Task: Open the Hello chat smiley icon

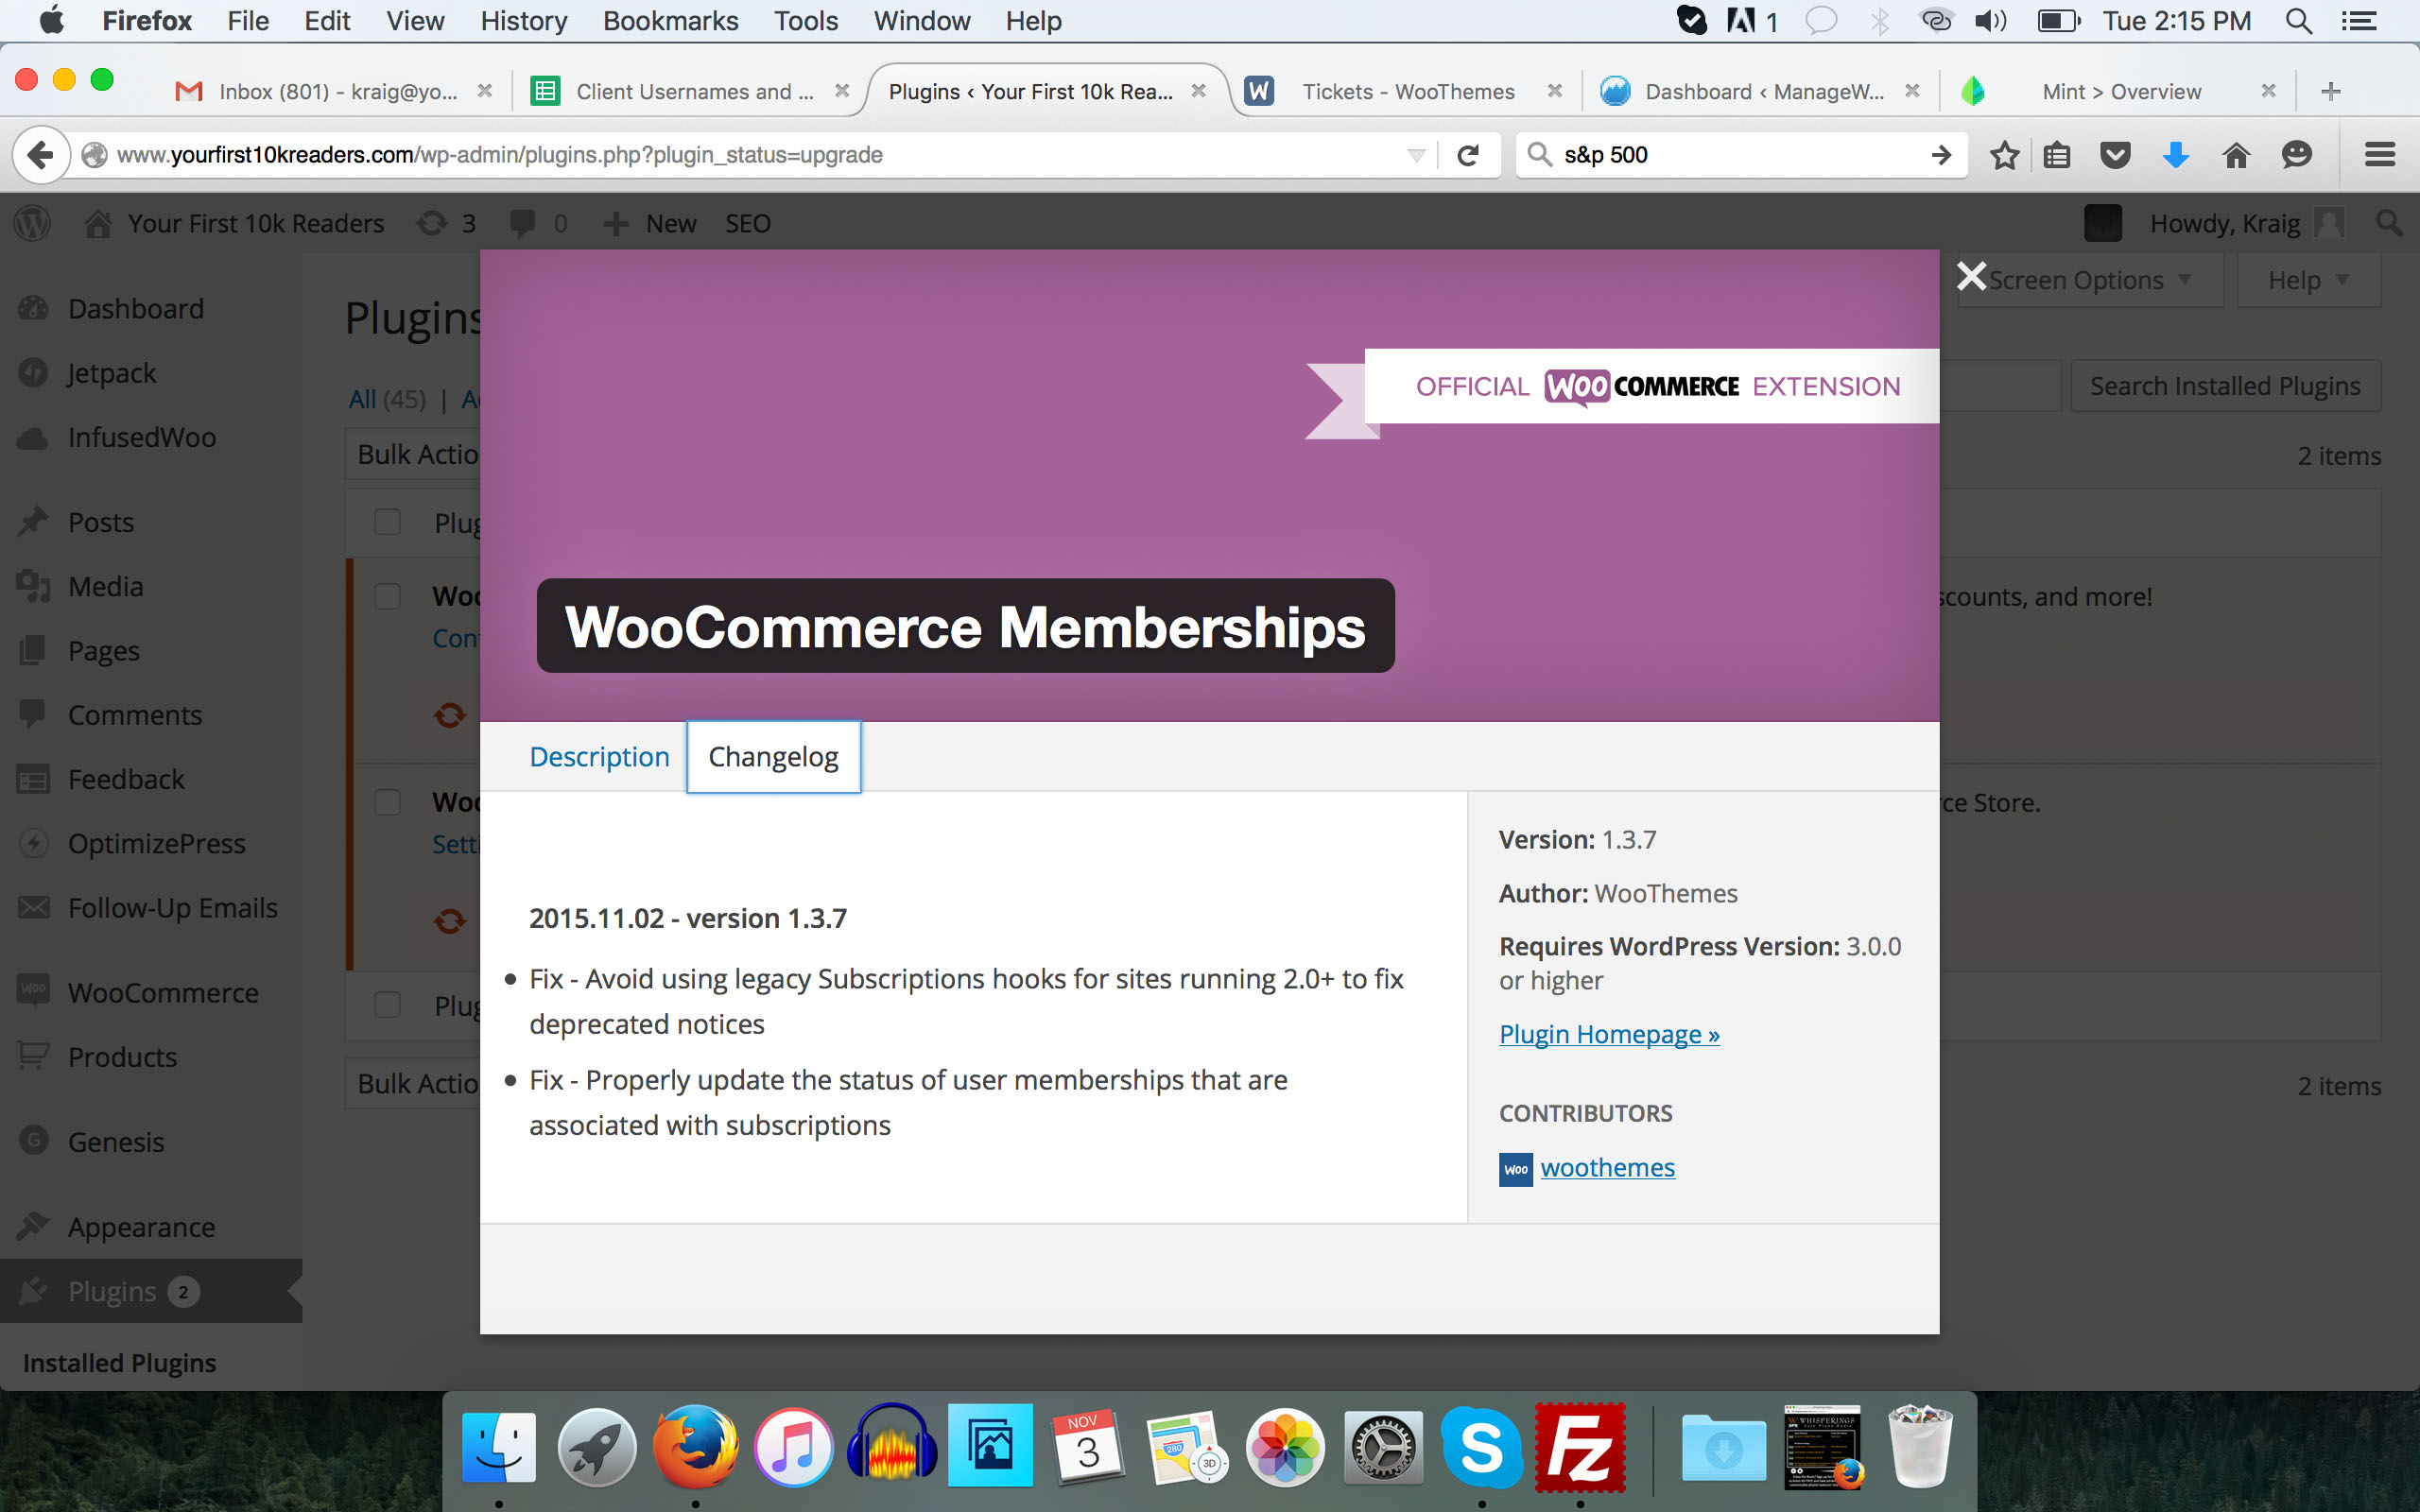Action: click(2297, 155)
